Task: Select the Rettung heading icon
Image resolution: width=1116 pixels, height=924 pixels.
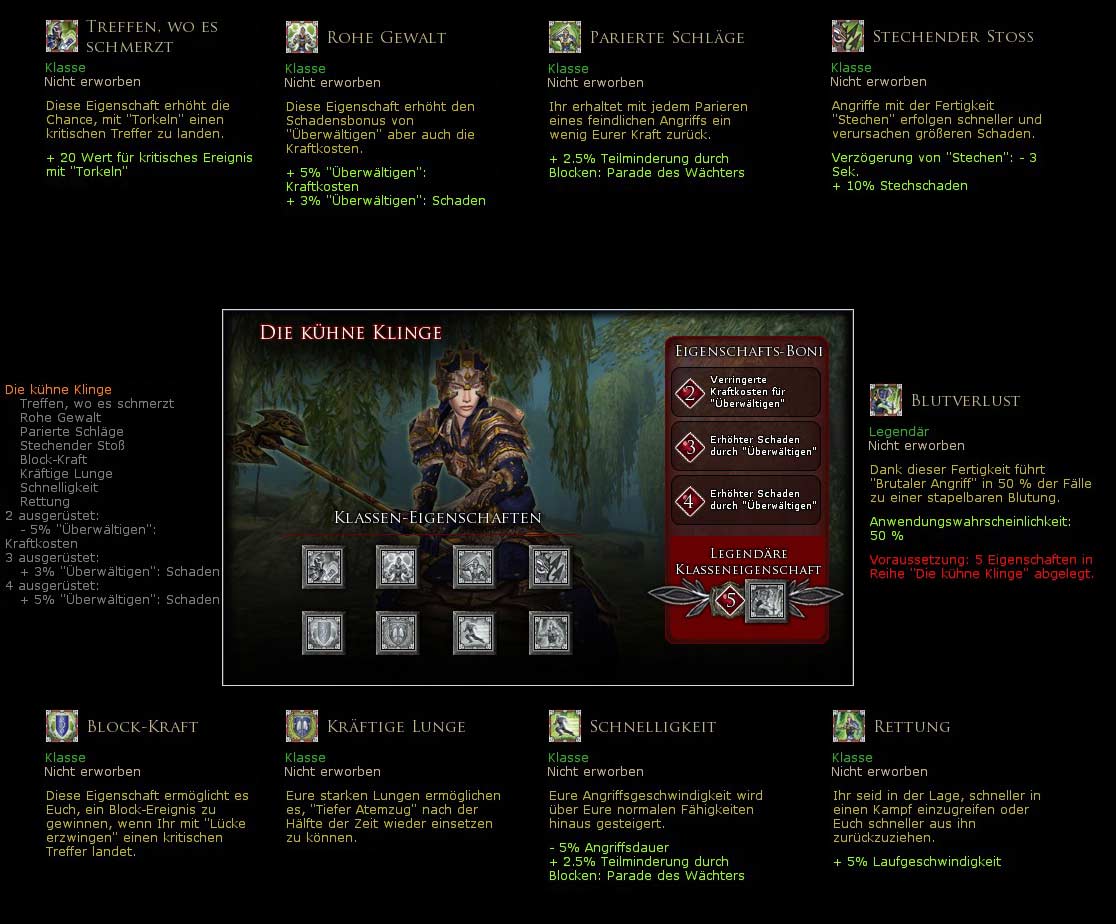Action: click(848, 726)
